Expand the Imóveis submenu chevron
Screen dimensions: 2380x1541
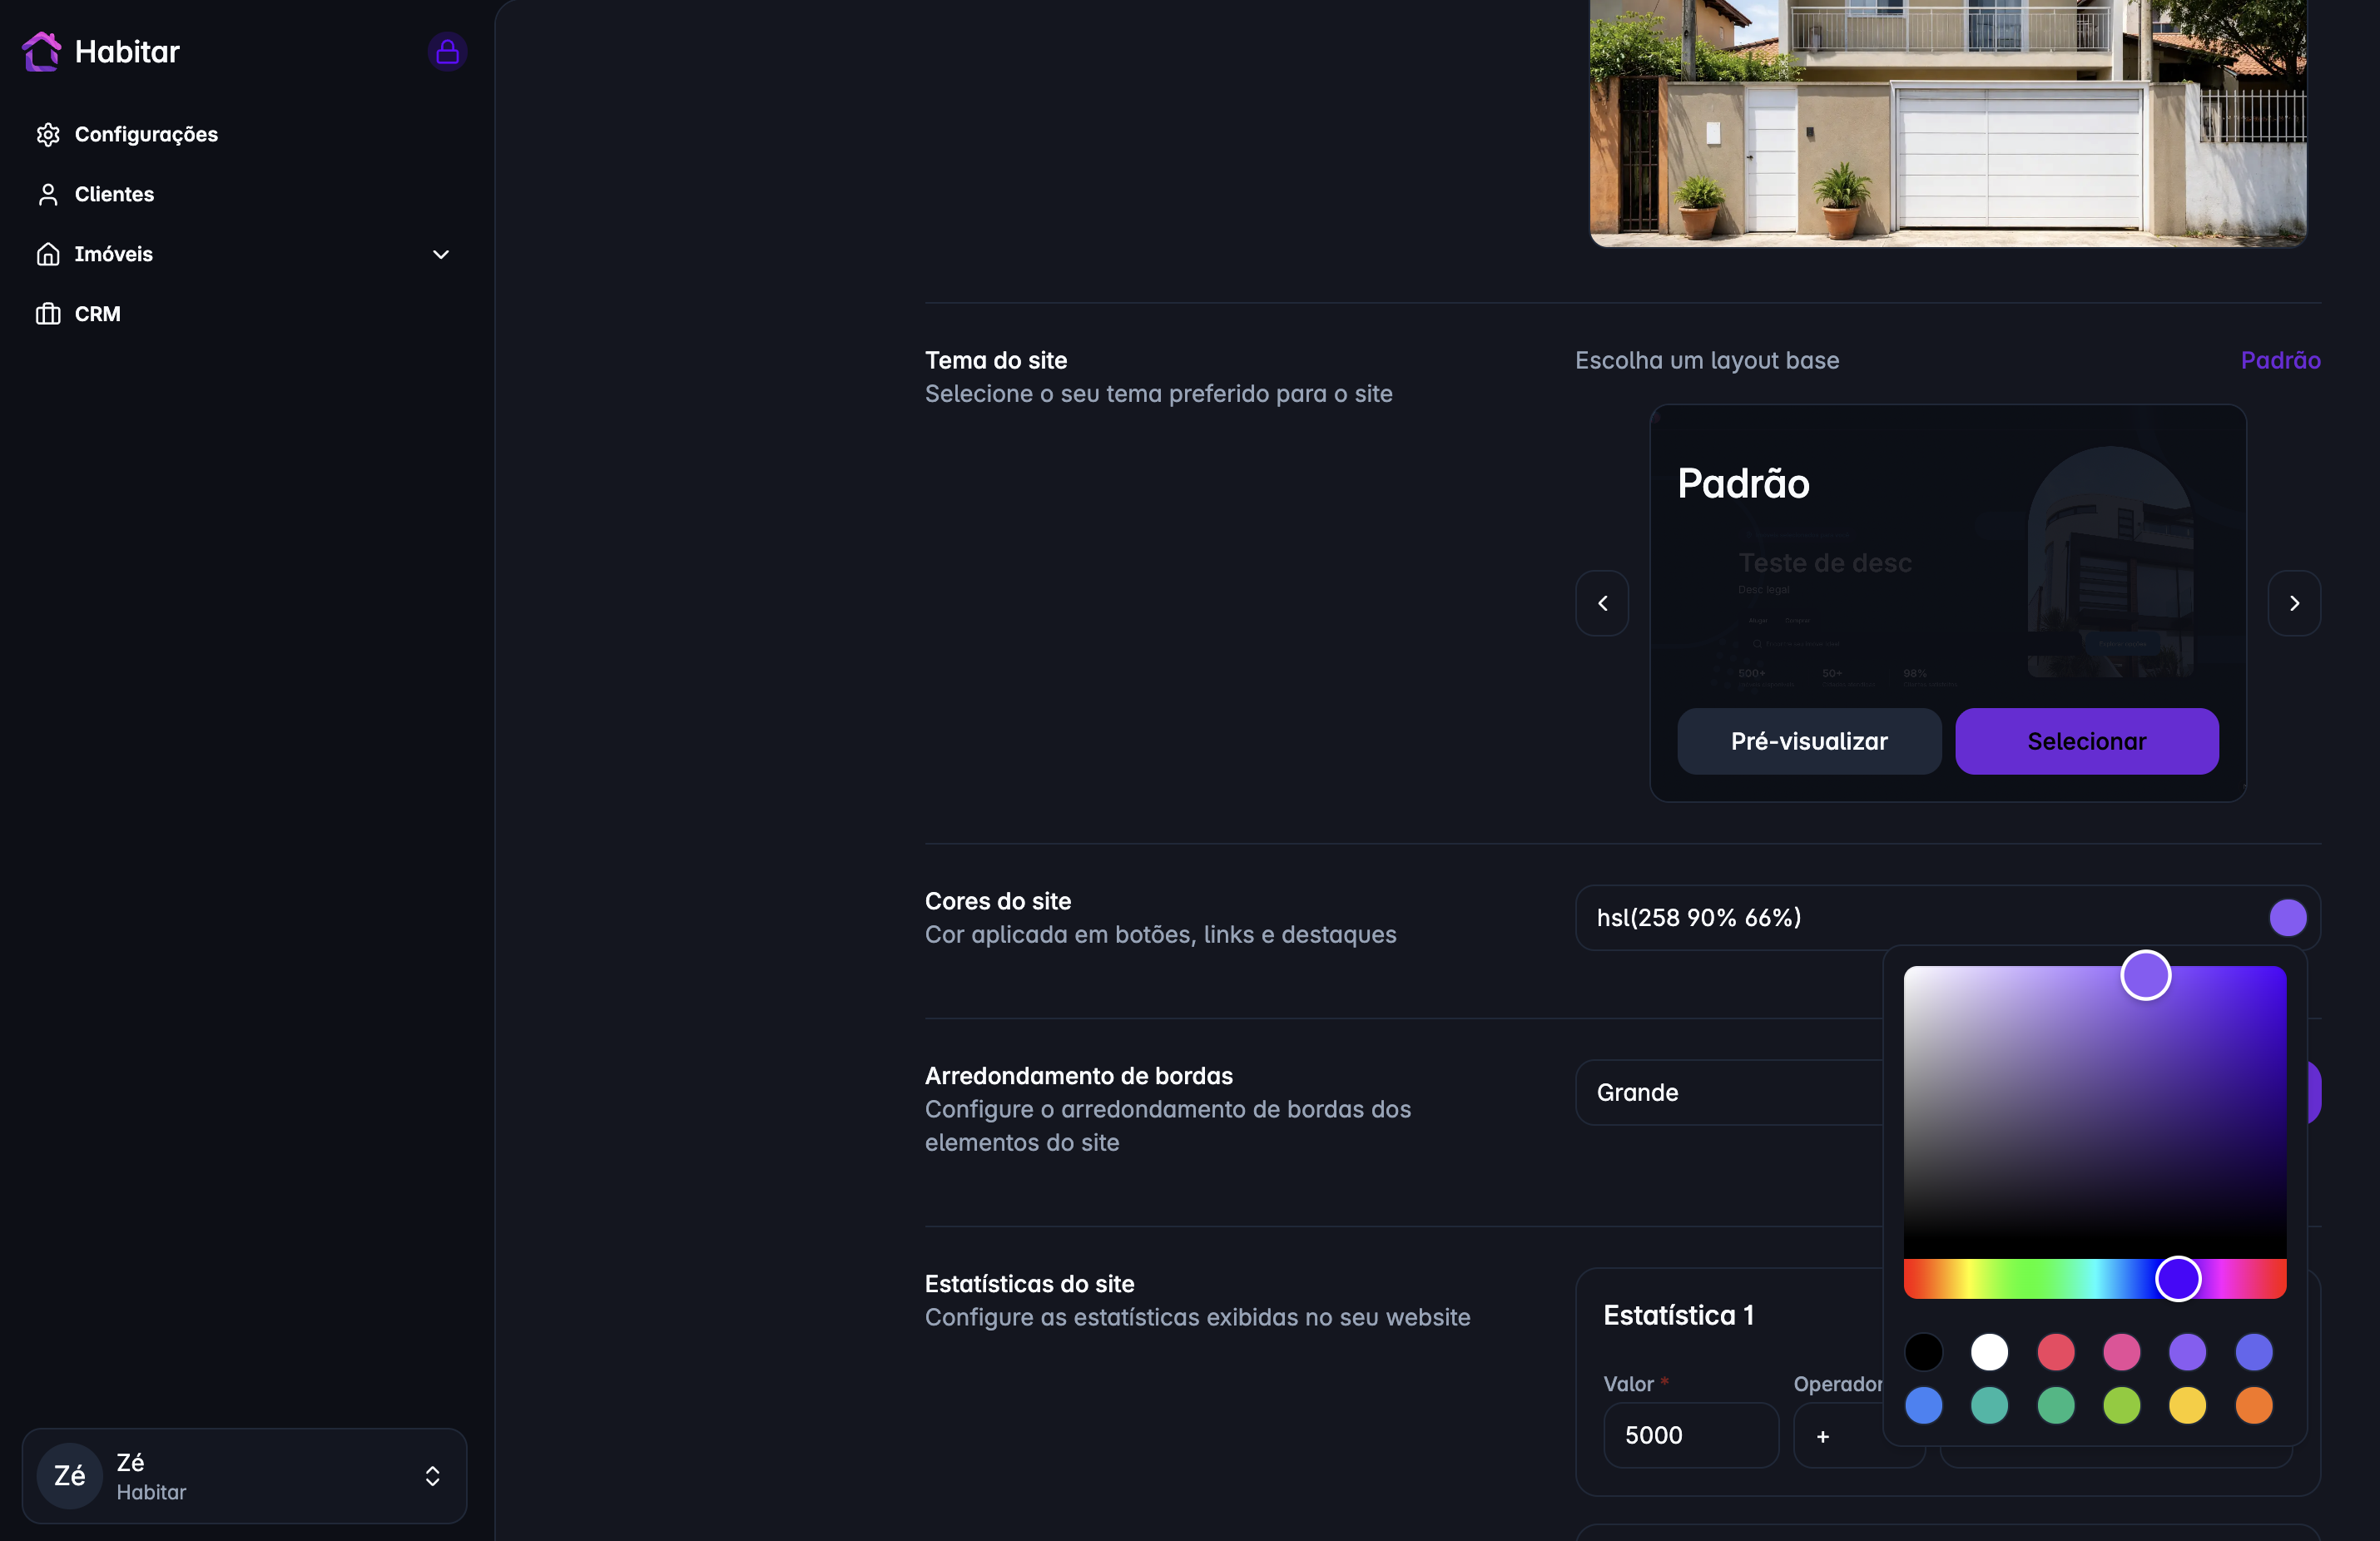coord(441,255)
